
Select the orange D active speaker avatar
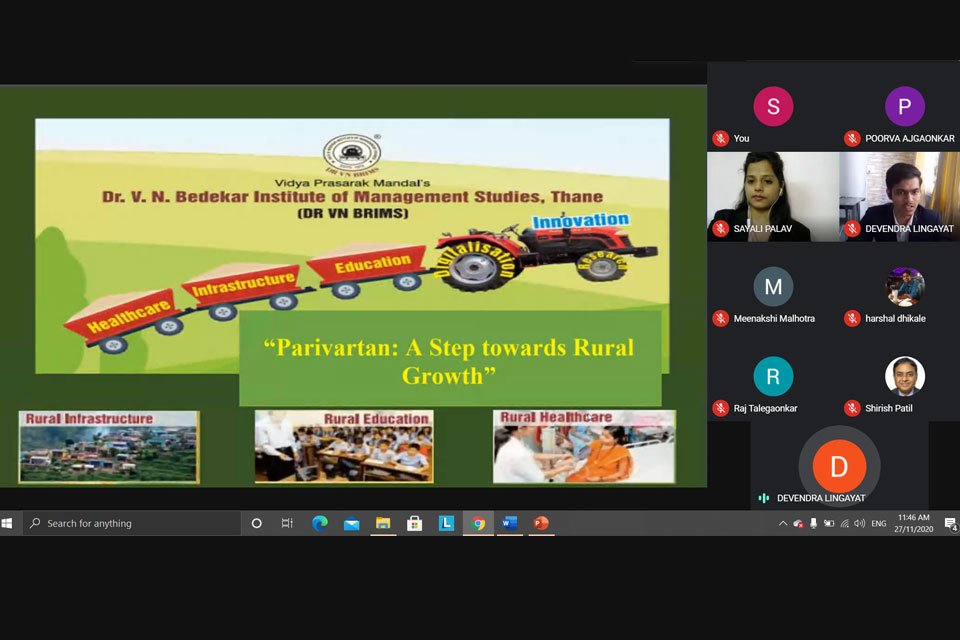839,466
